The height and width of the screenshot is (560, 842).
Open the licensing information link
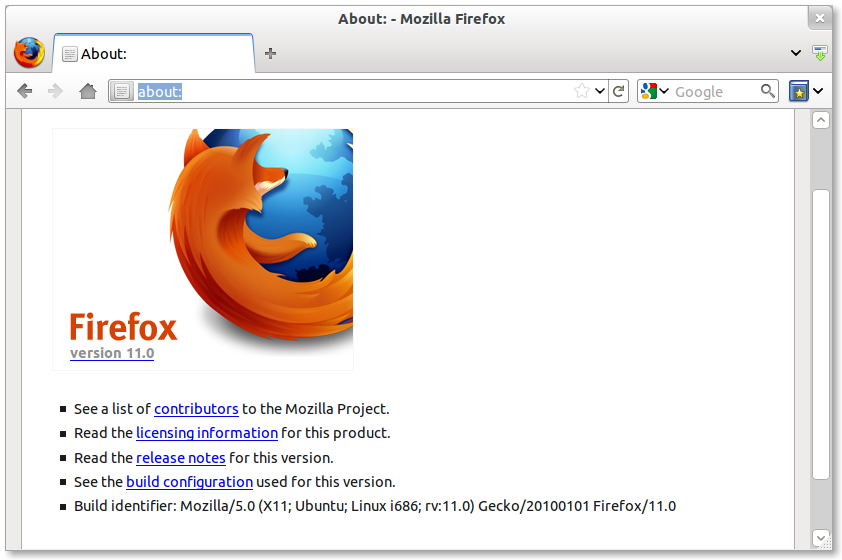[x=207, y=433]
